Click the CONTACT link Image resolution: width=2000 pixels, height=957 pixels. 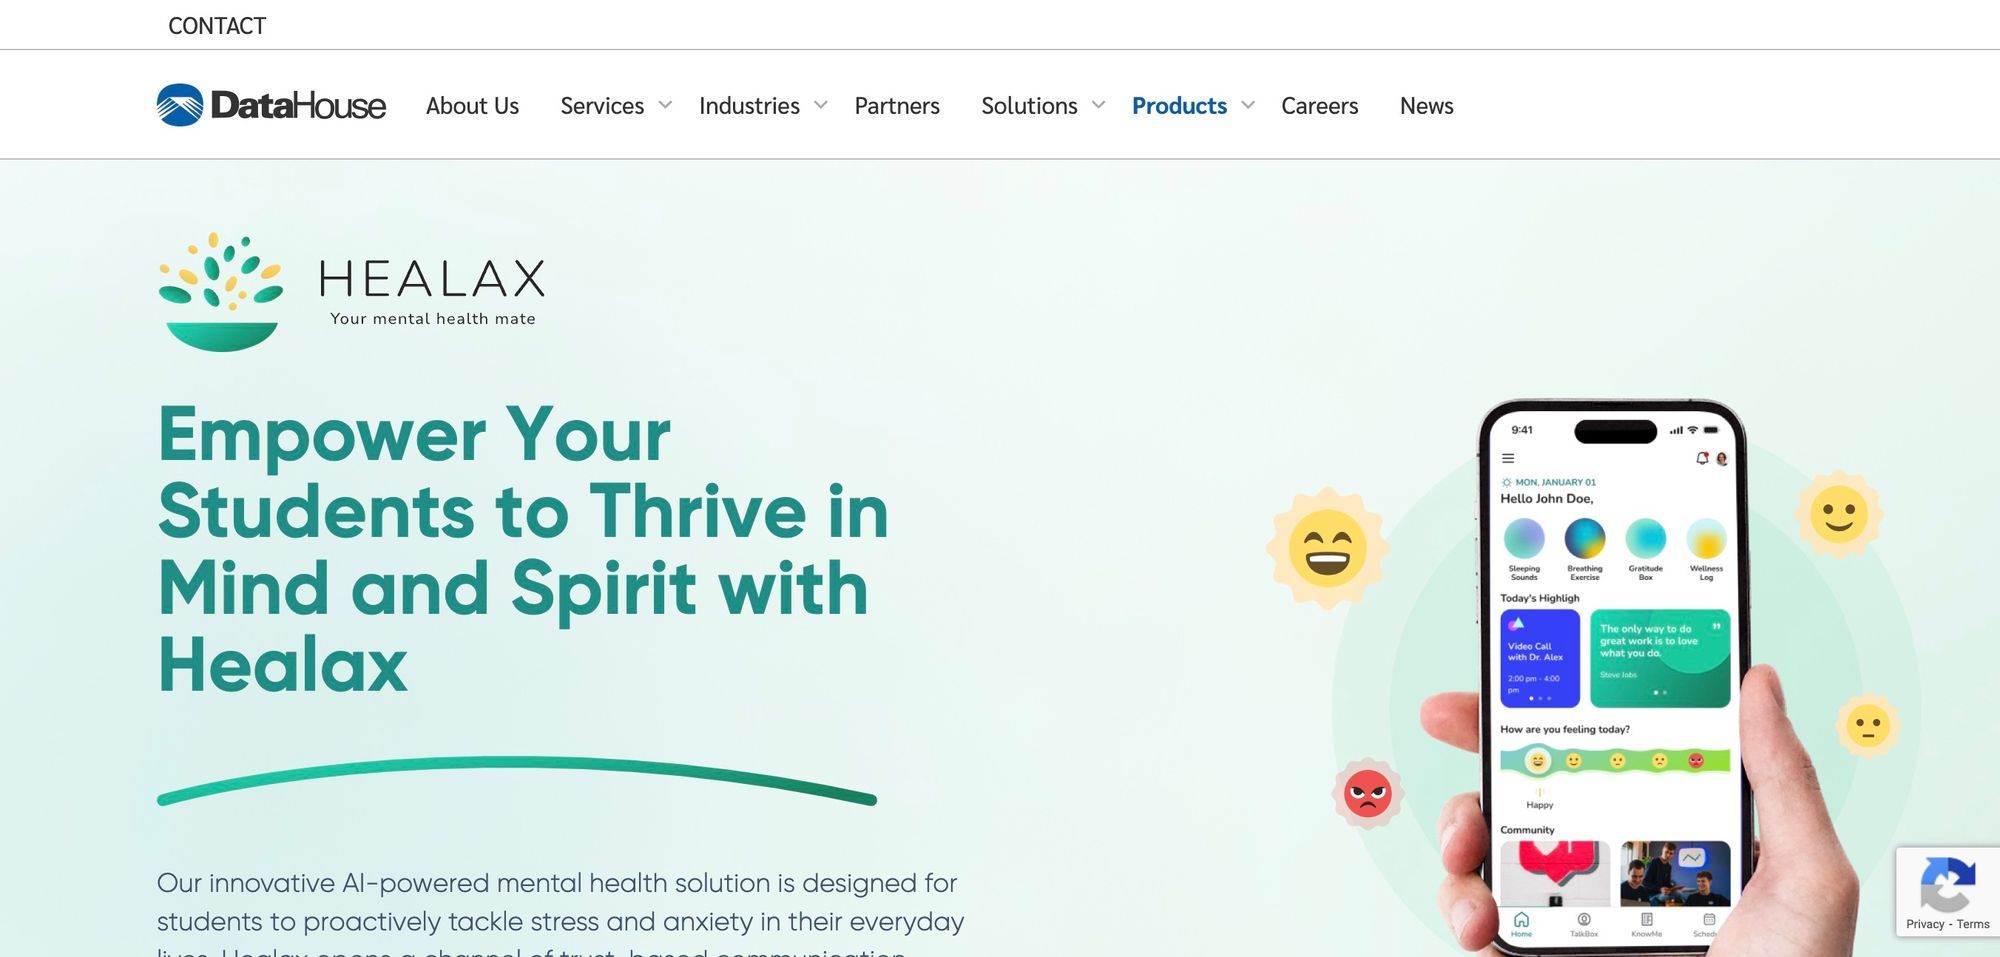point(217,26)
